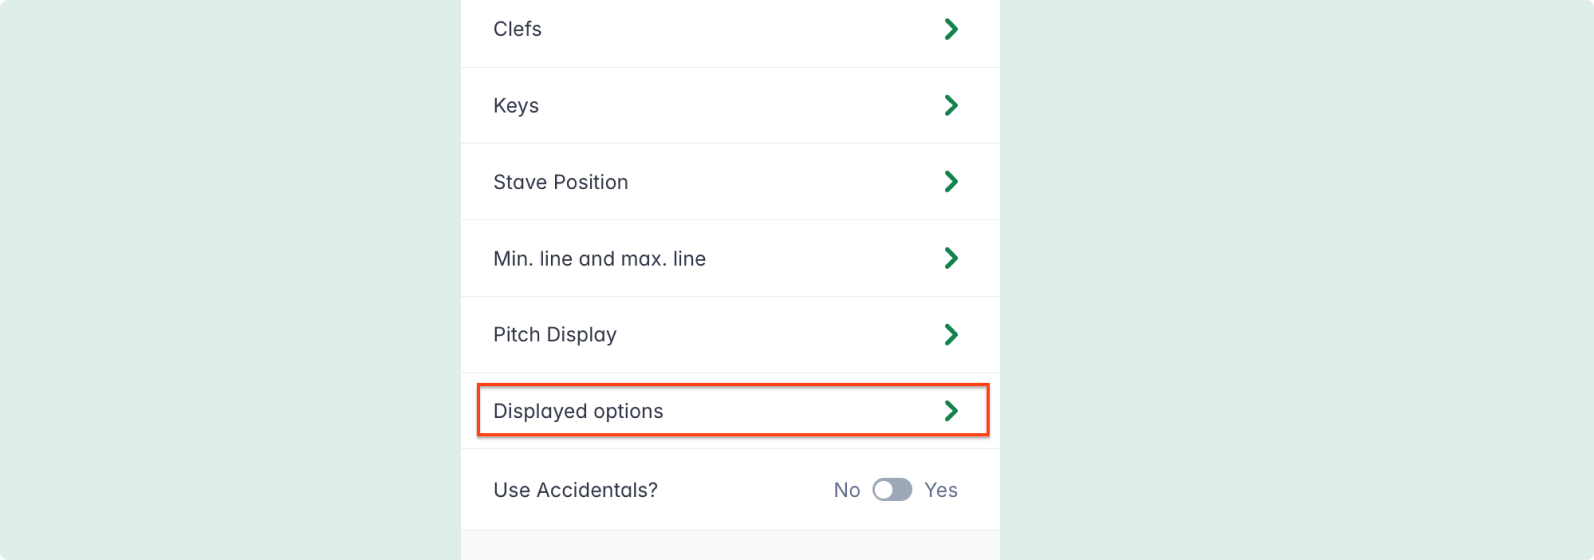1594x560 pixels.
Task: Expand the Pitch Display text entry
Action: click(x=555, y=335)
